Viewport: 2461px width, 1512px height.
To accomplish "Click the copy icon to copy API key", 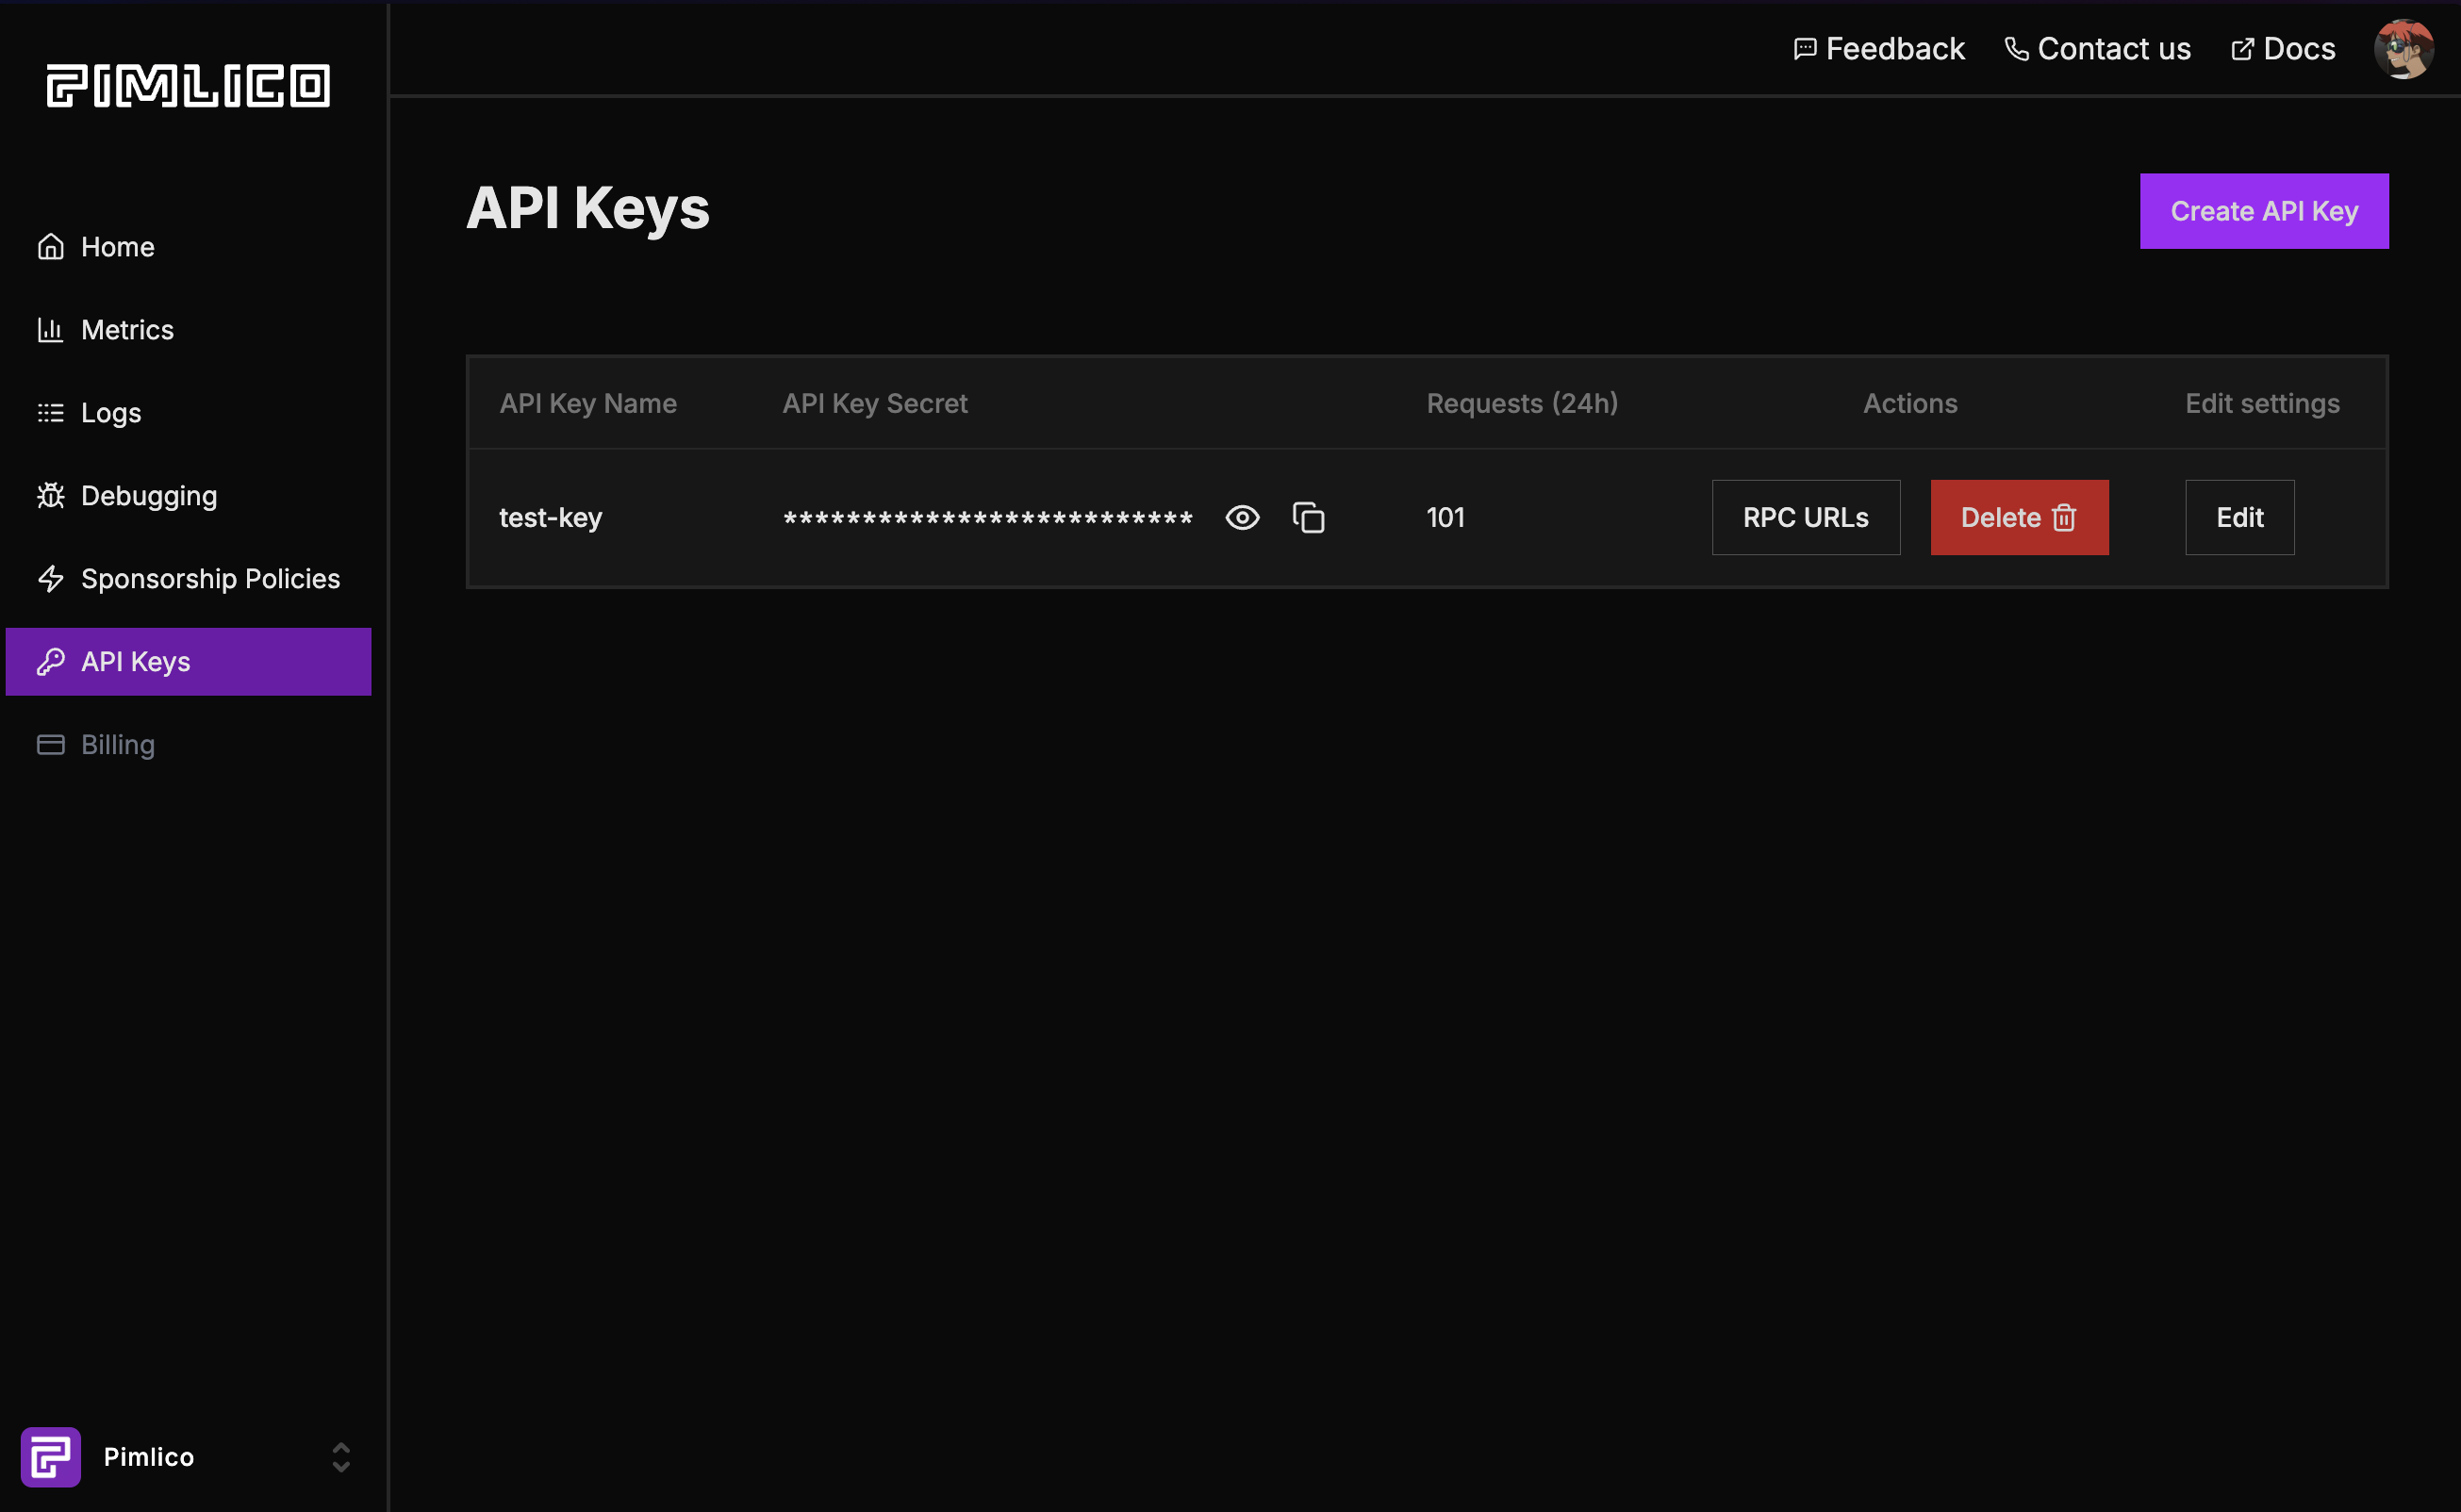I will [x=1308, y=515].
